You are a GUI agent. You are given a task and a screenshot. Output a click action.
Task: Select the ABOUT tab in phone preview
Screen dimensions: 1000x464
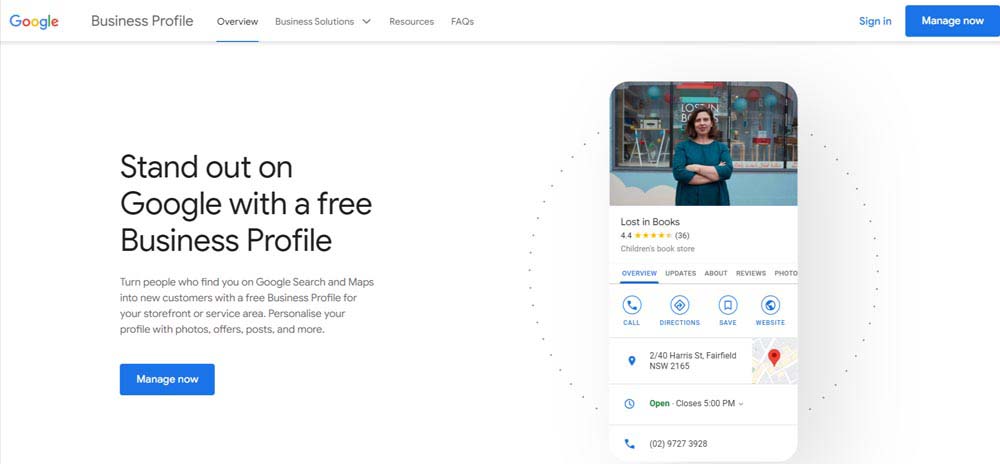(716, 273)
